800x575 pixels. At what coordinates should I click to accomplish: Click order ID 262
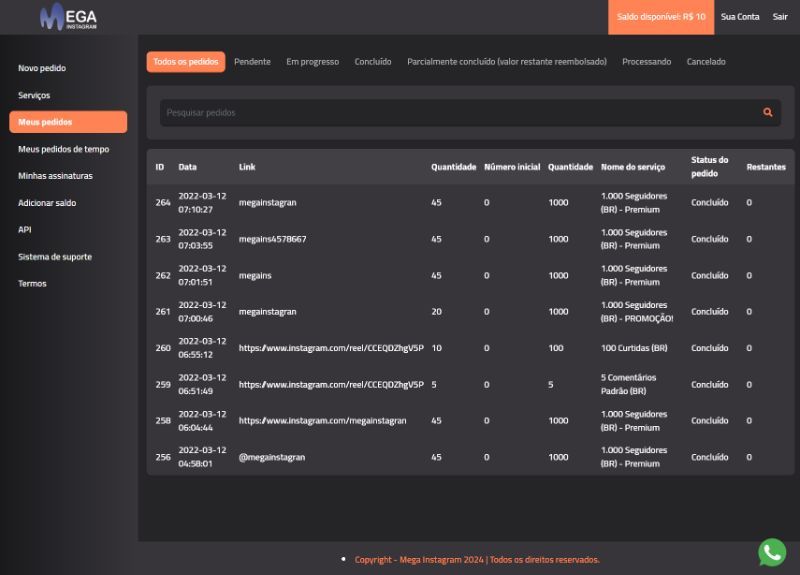(163, 276)
